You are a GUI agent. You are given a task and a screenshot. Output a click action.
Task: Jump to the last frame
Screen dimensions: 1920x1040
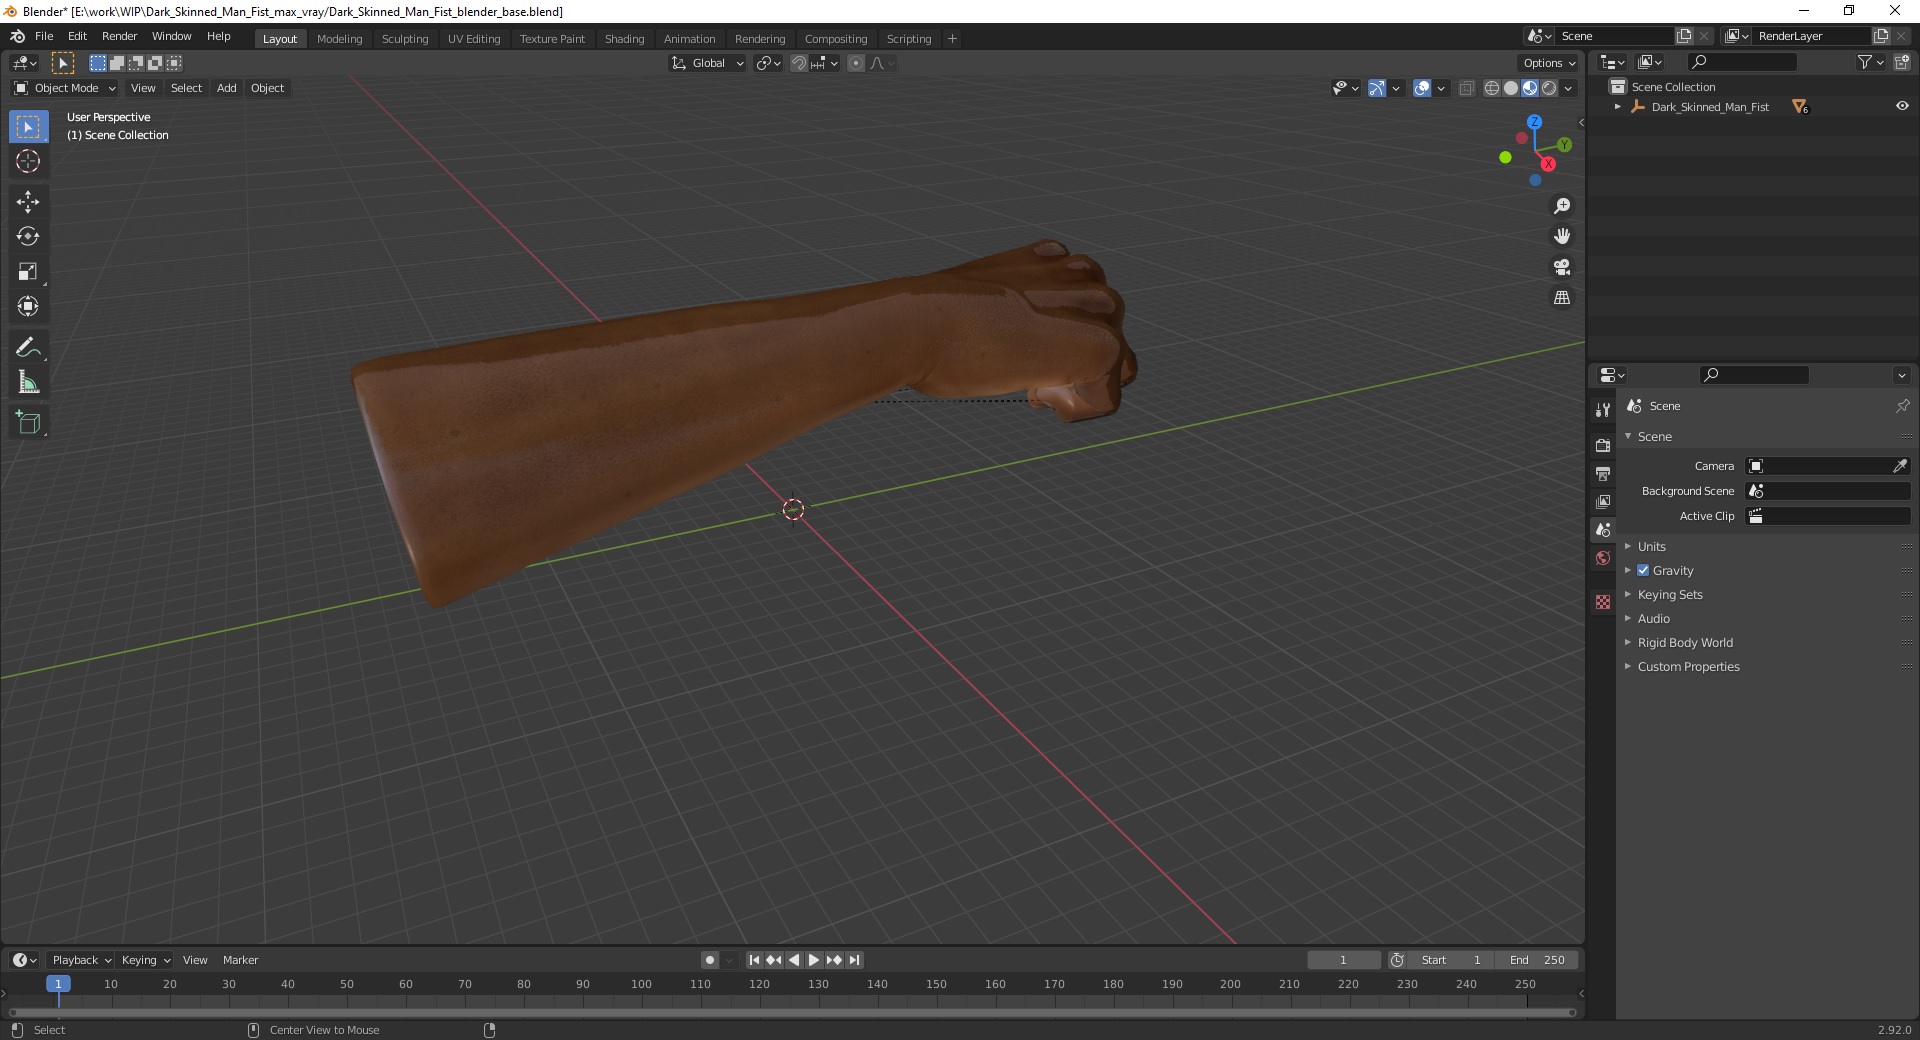(854, 960)
